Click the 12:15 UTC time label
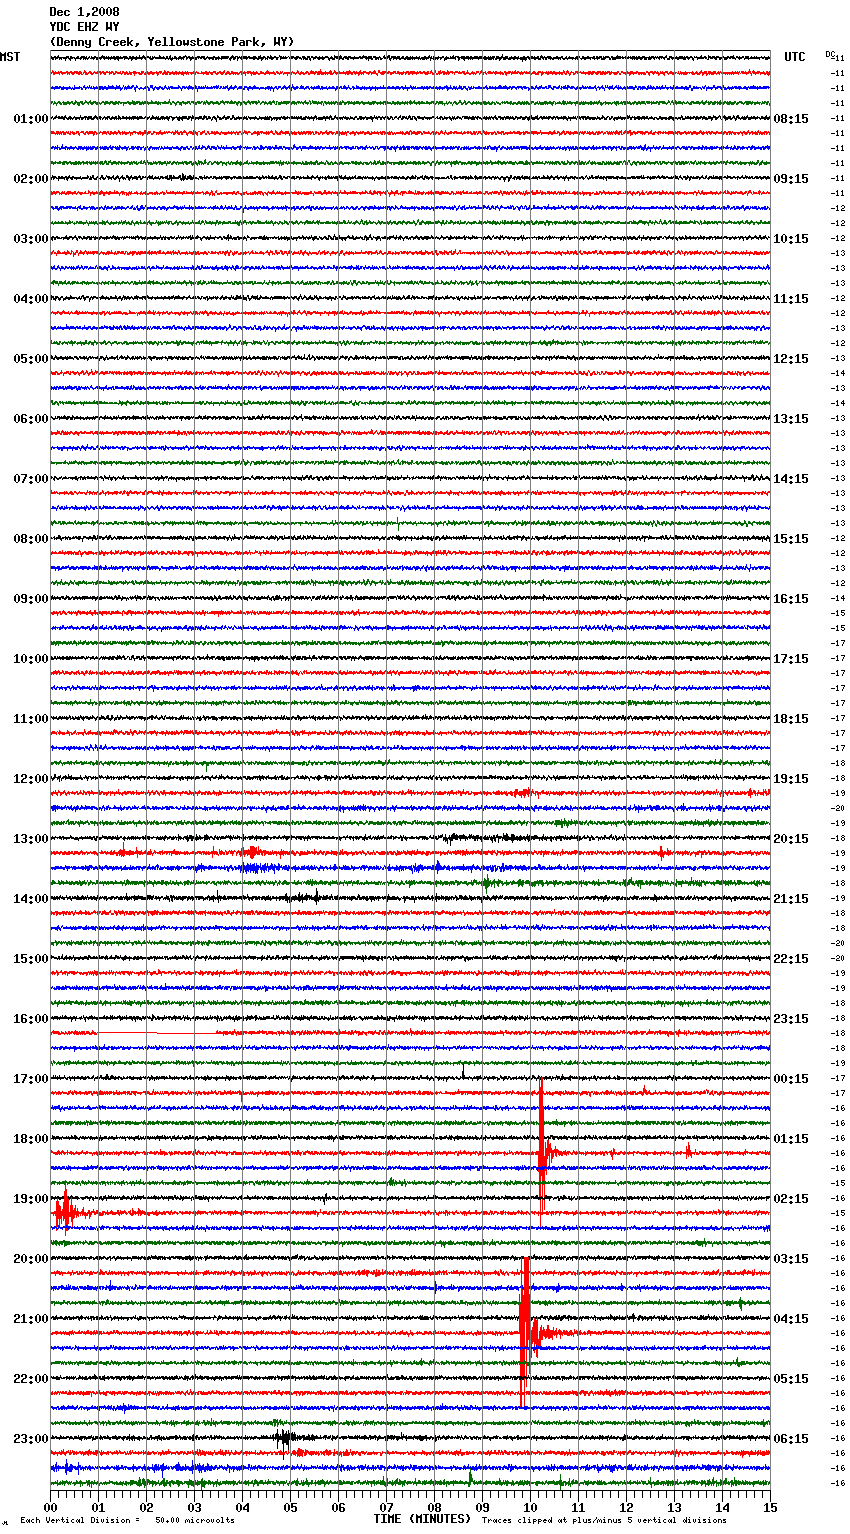This screenshot has width=850, height=1534. pyautogui.click(x=791, y=359)
